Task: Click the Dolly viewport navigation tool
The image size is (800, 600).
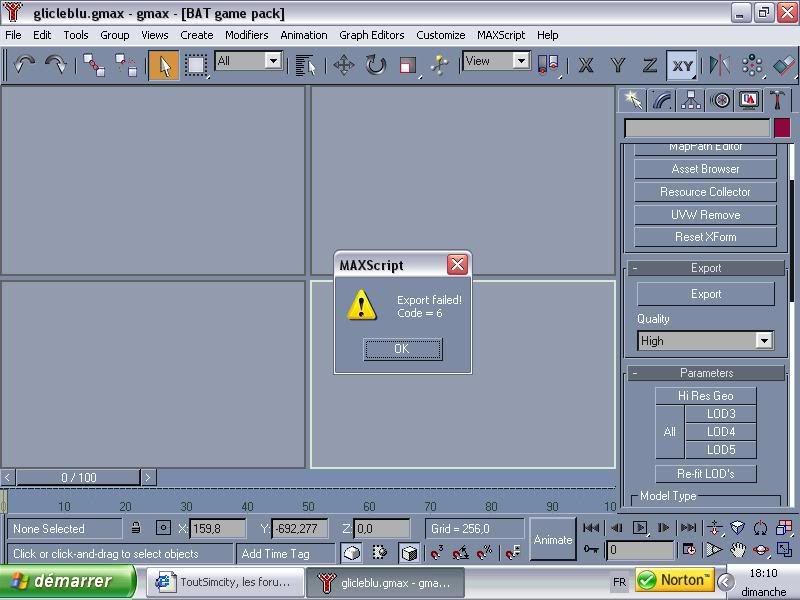Action: coord(714,528)
